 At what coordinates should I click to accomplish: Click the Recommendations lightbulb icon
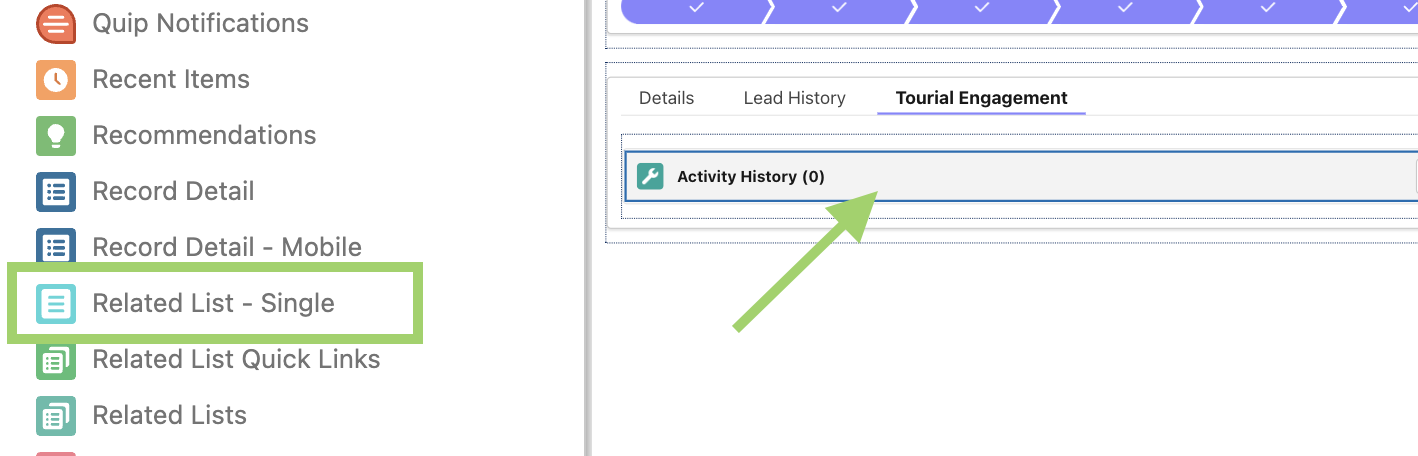[x=56, y=136]
